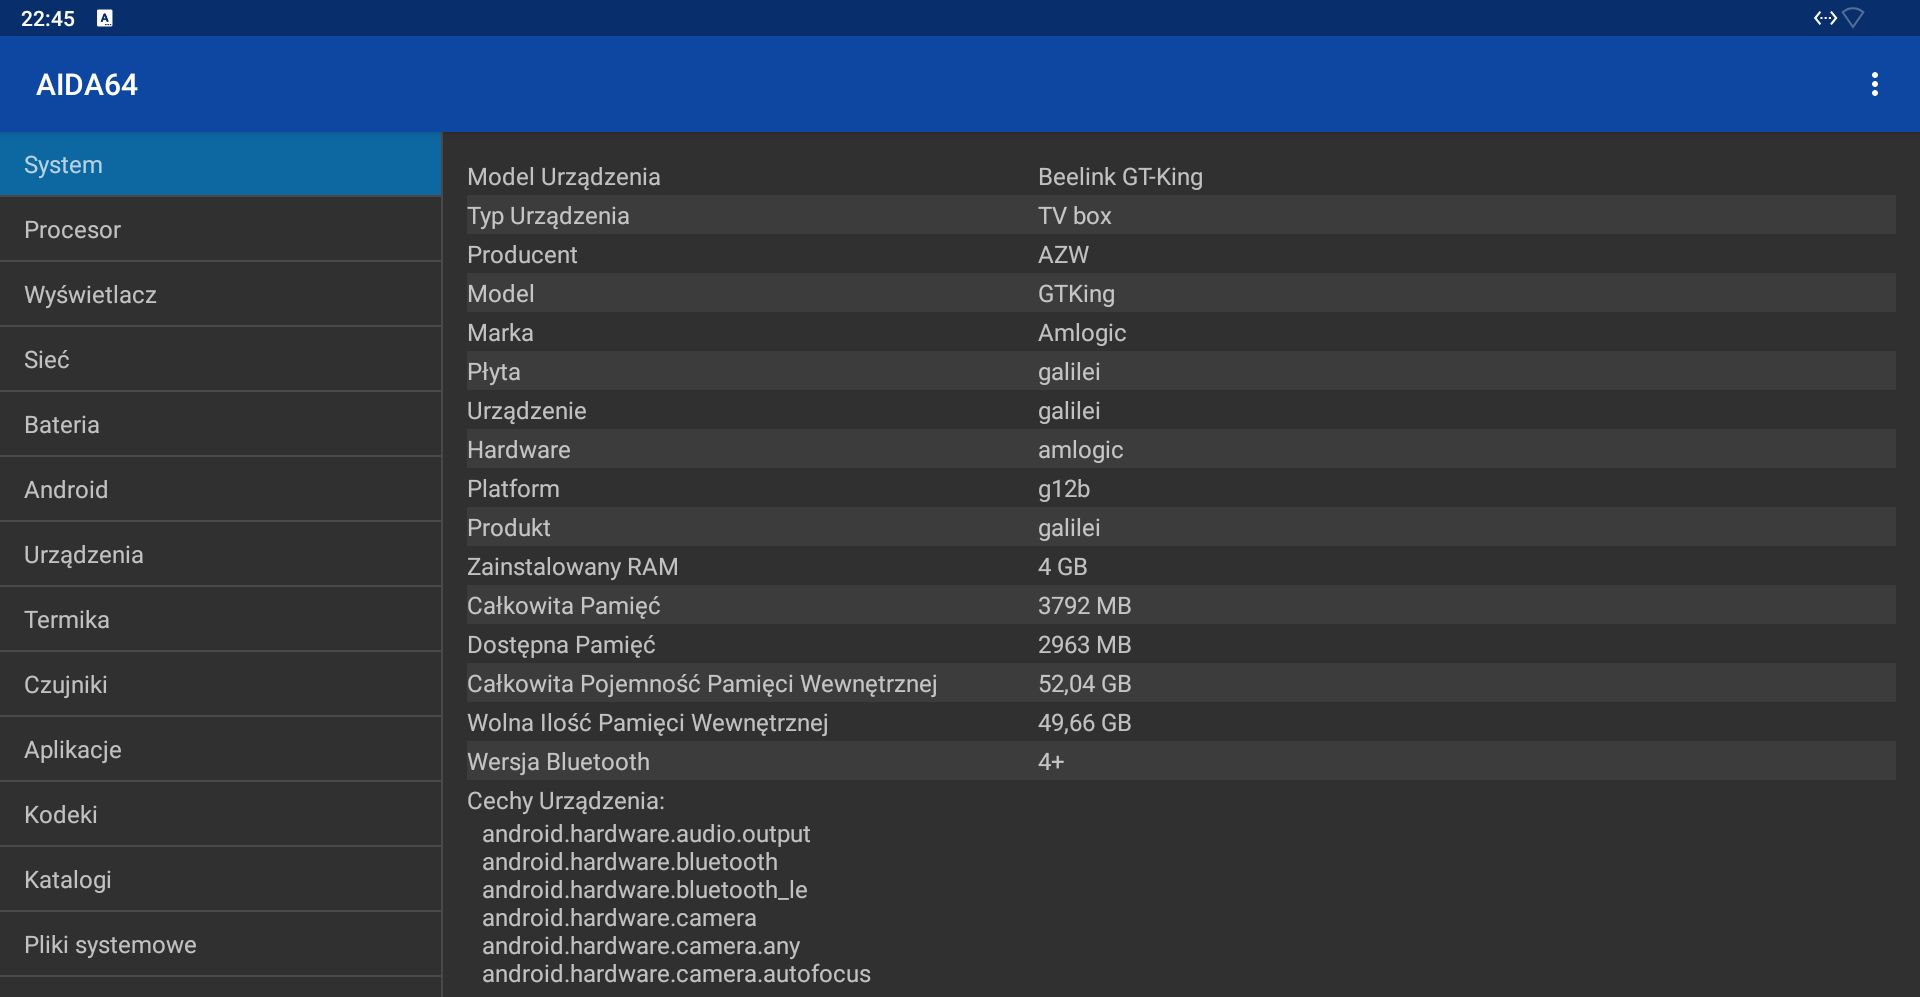Tap the network arrows status icon
Viewport: 1920px width, 997px height.
[1825, 18]
